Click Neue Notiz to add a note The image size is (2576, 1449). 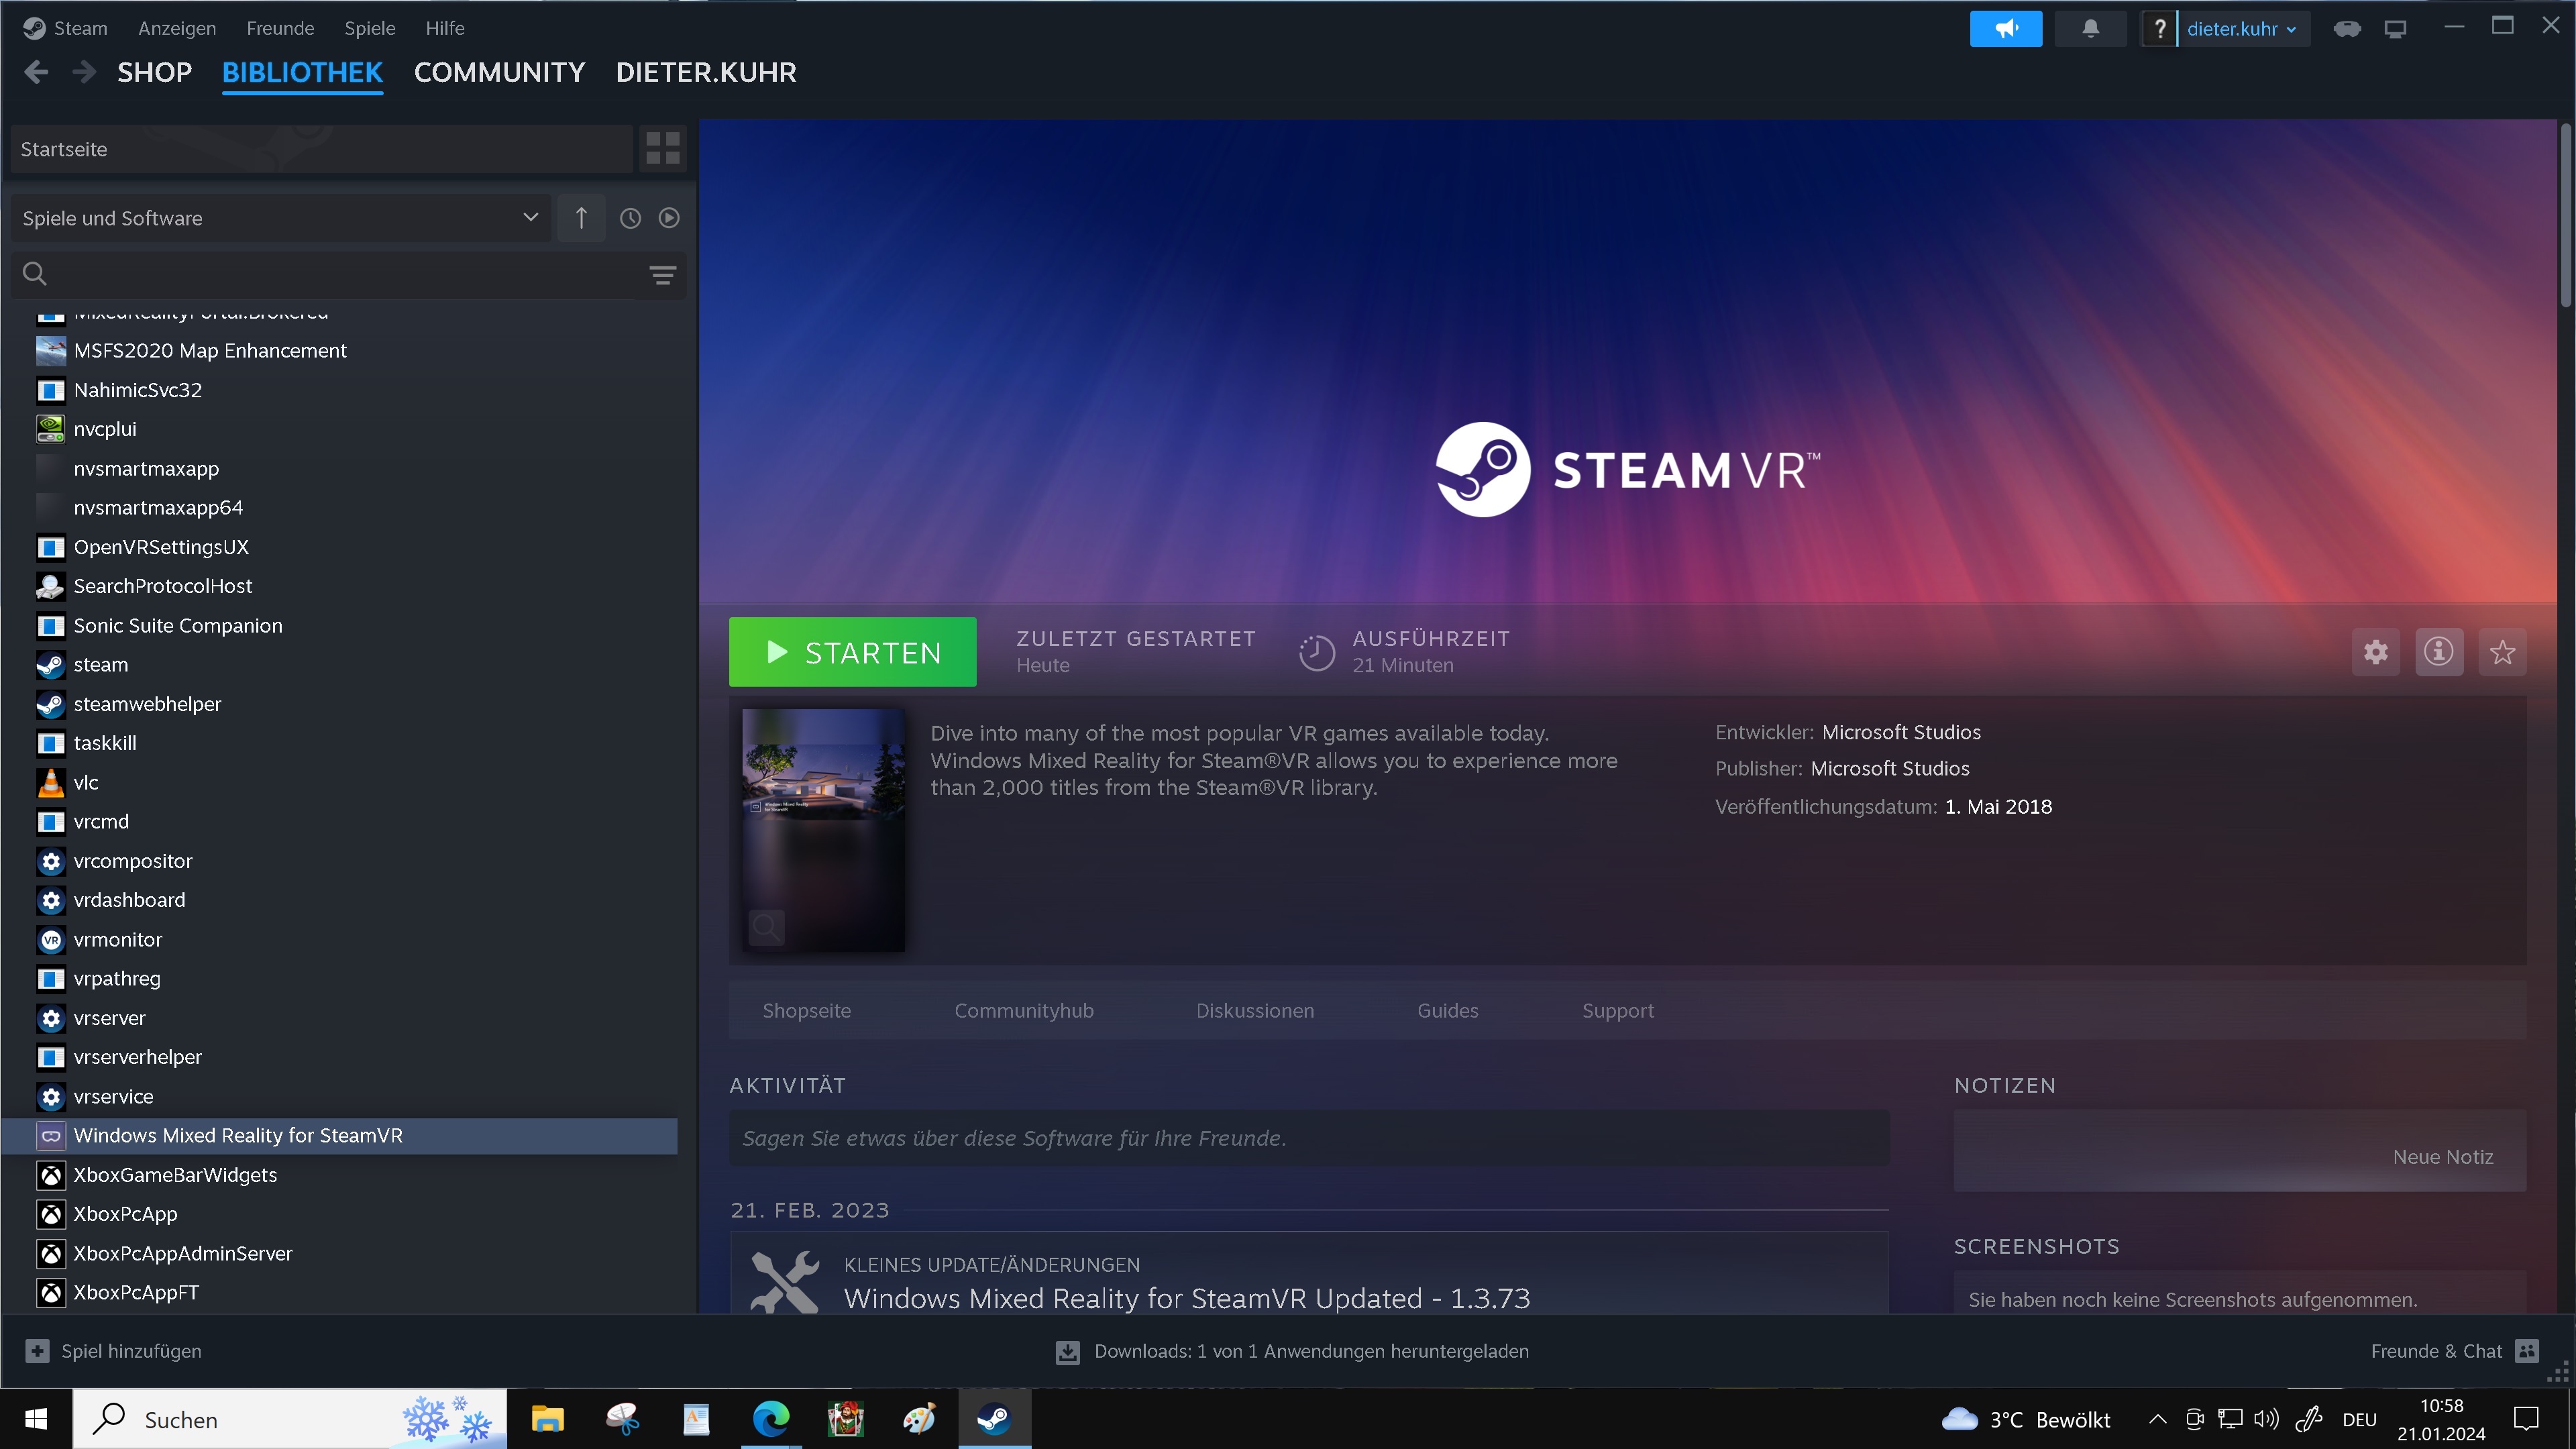2443,1157
